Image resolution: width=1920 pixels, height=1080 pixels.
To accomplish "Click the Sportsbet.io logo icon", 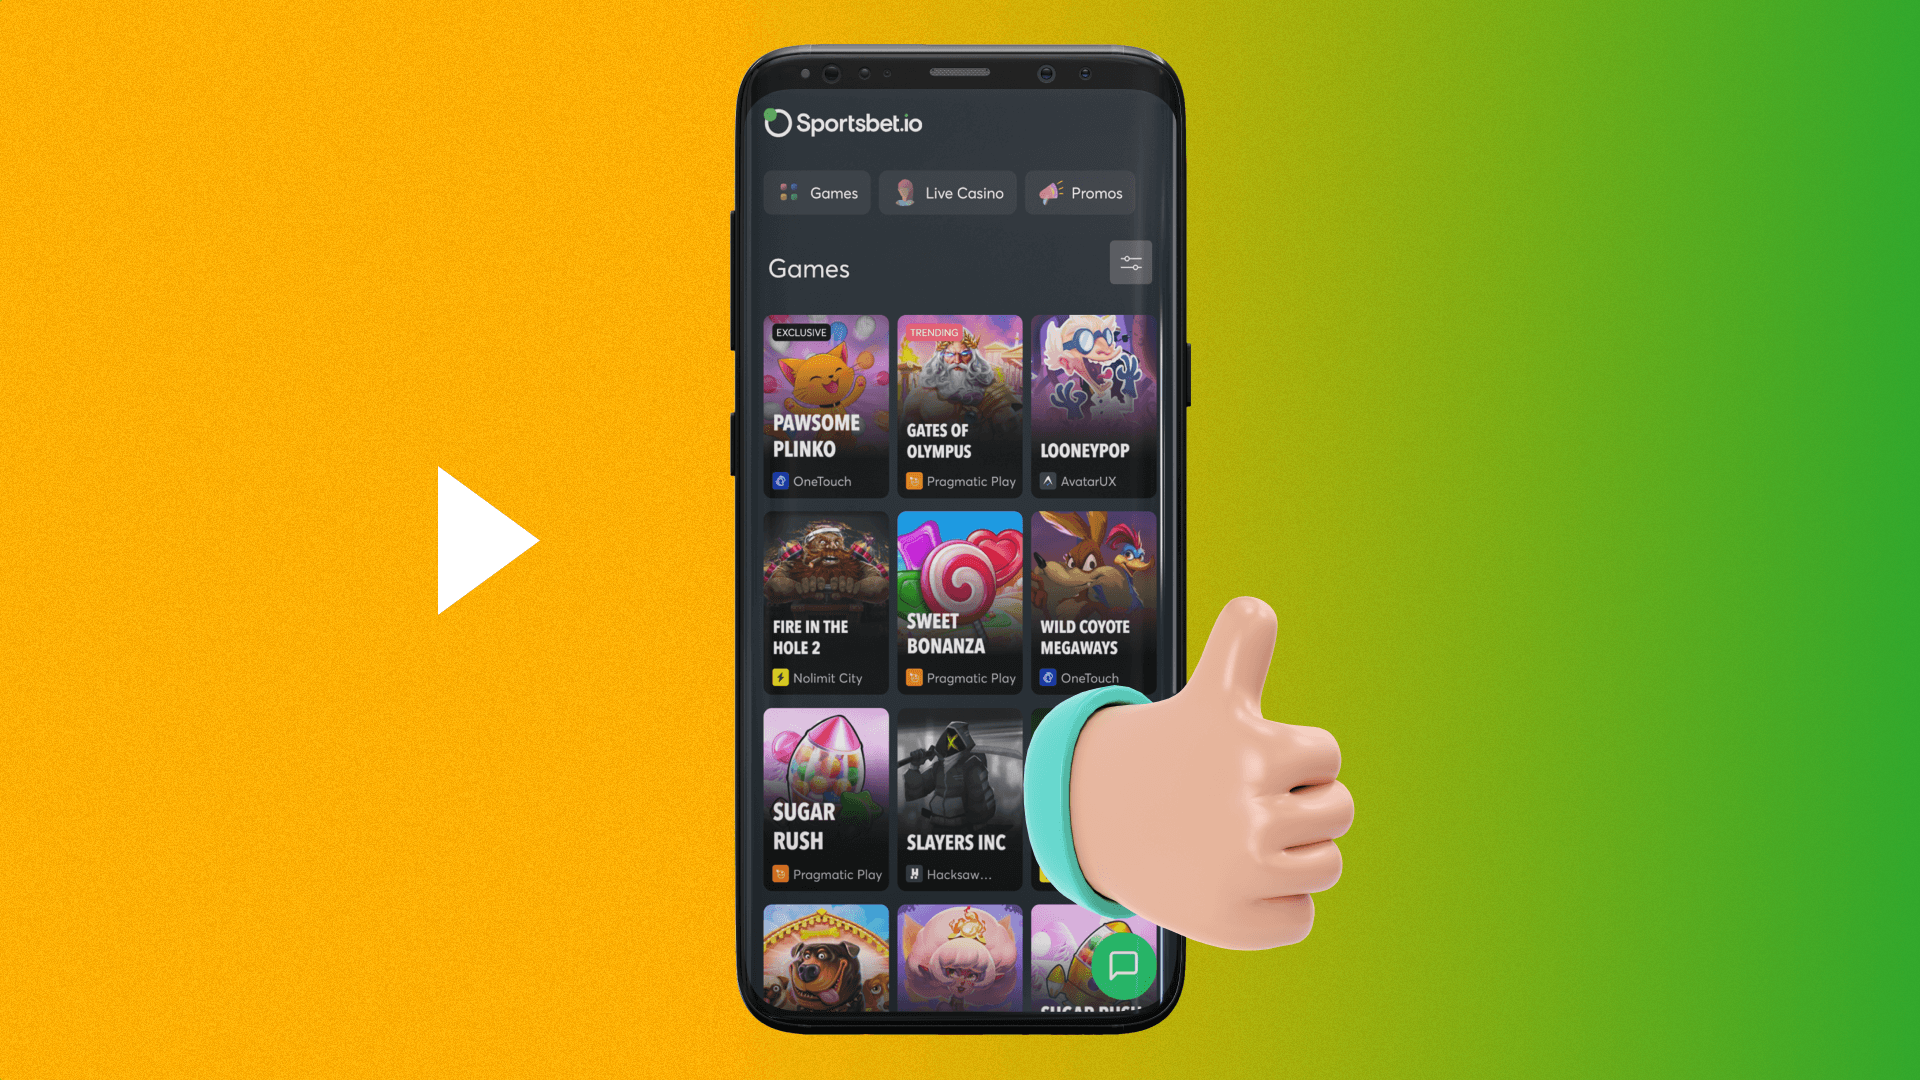I will (778, 121).
